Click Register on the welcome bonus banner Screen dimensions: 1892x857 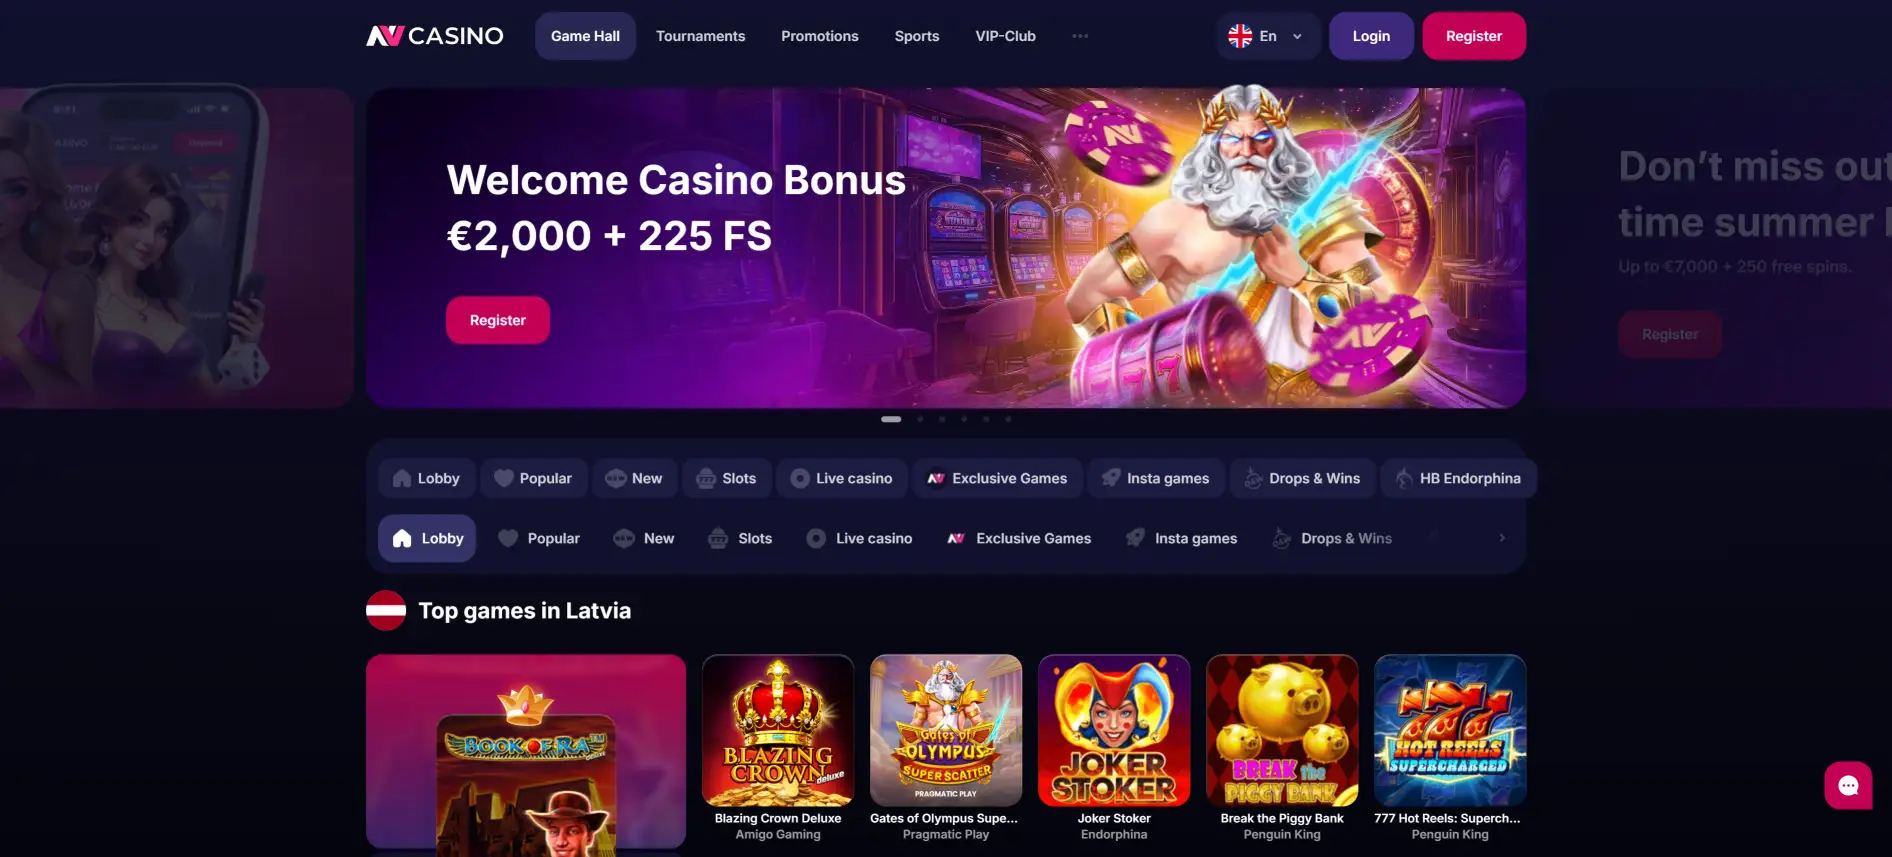pos(498,320)
